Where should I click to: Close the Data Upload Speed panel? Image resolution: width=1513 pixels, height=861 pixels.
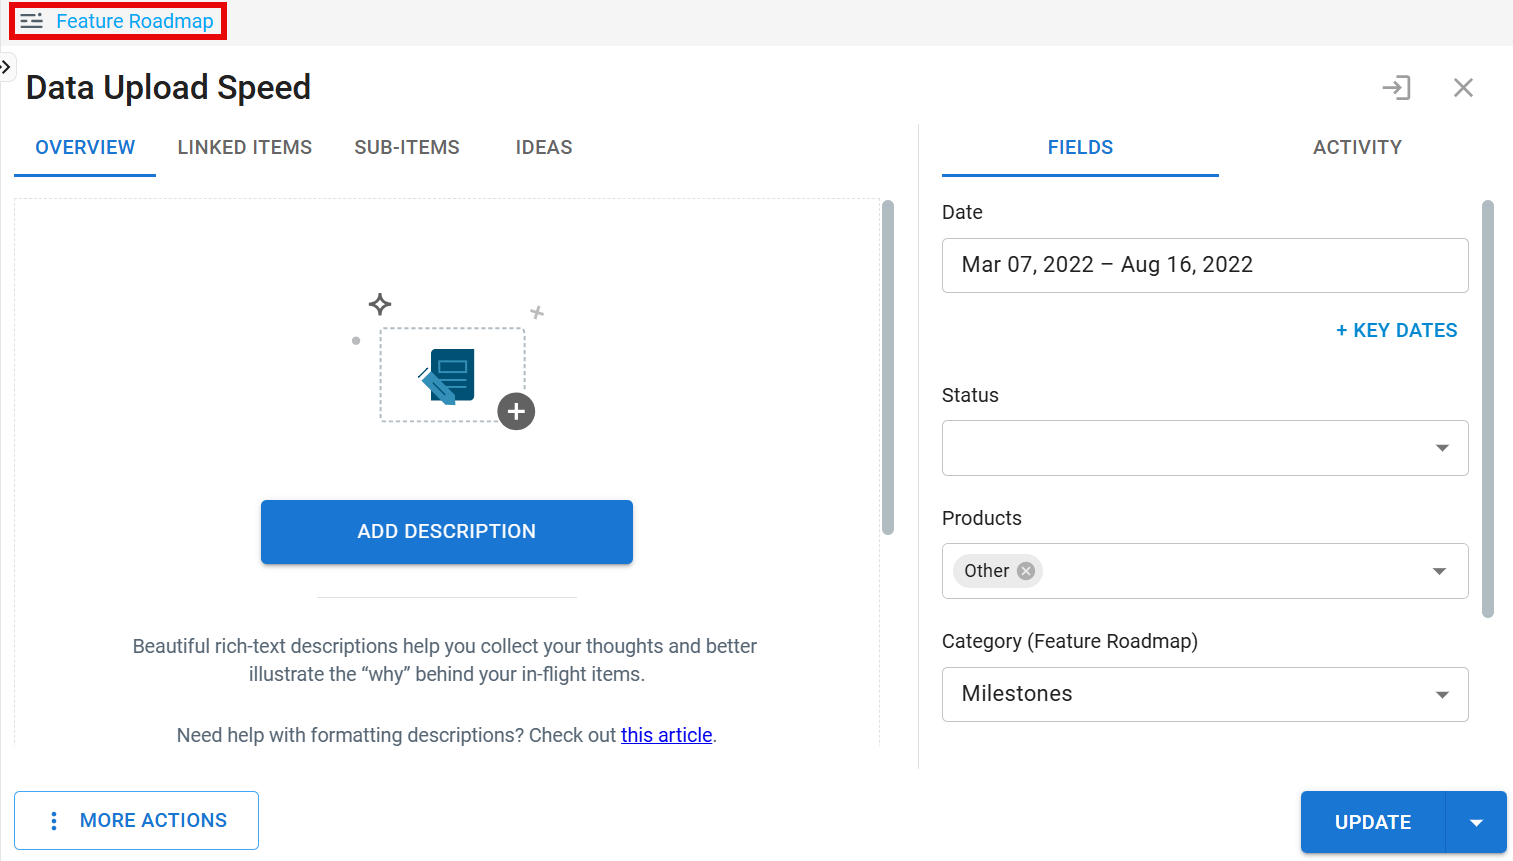[x=1463, y=88]
